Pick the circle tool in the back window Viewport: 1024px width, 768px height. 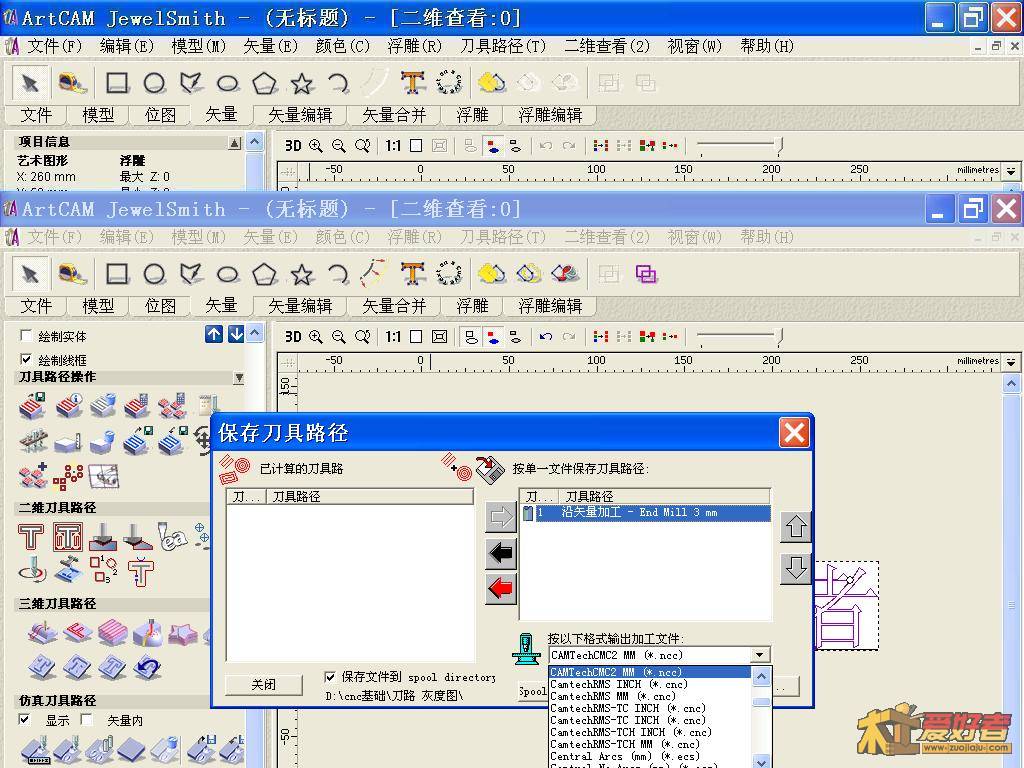(154, 83)
